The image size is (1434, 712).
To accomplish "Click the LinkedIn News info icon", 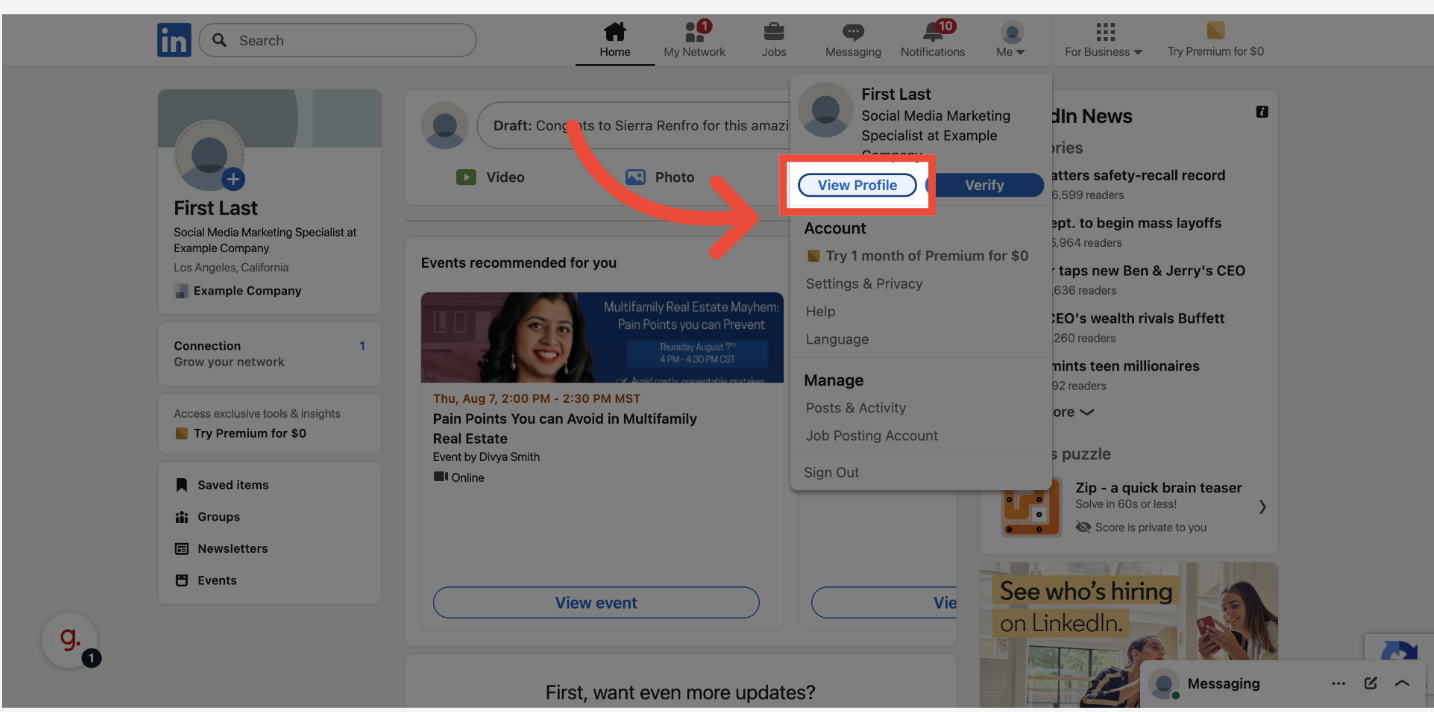I will [x=1262, y=112].
